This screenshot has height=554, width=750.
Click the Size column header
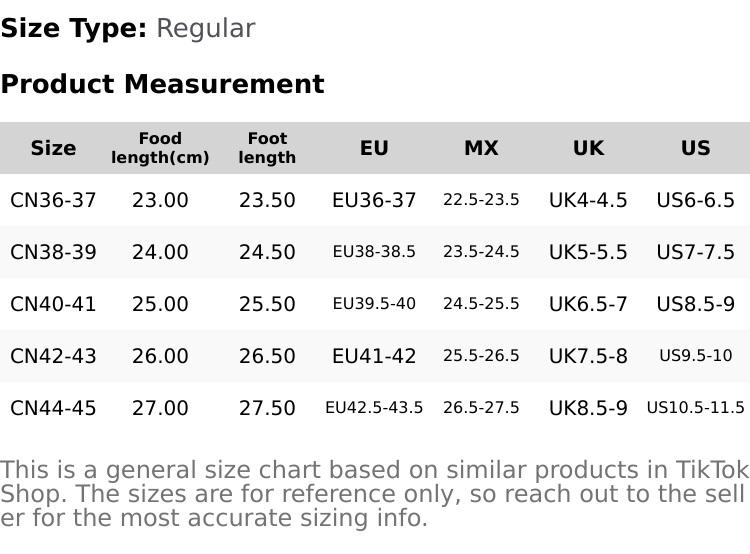pos(53,148)
